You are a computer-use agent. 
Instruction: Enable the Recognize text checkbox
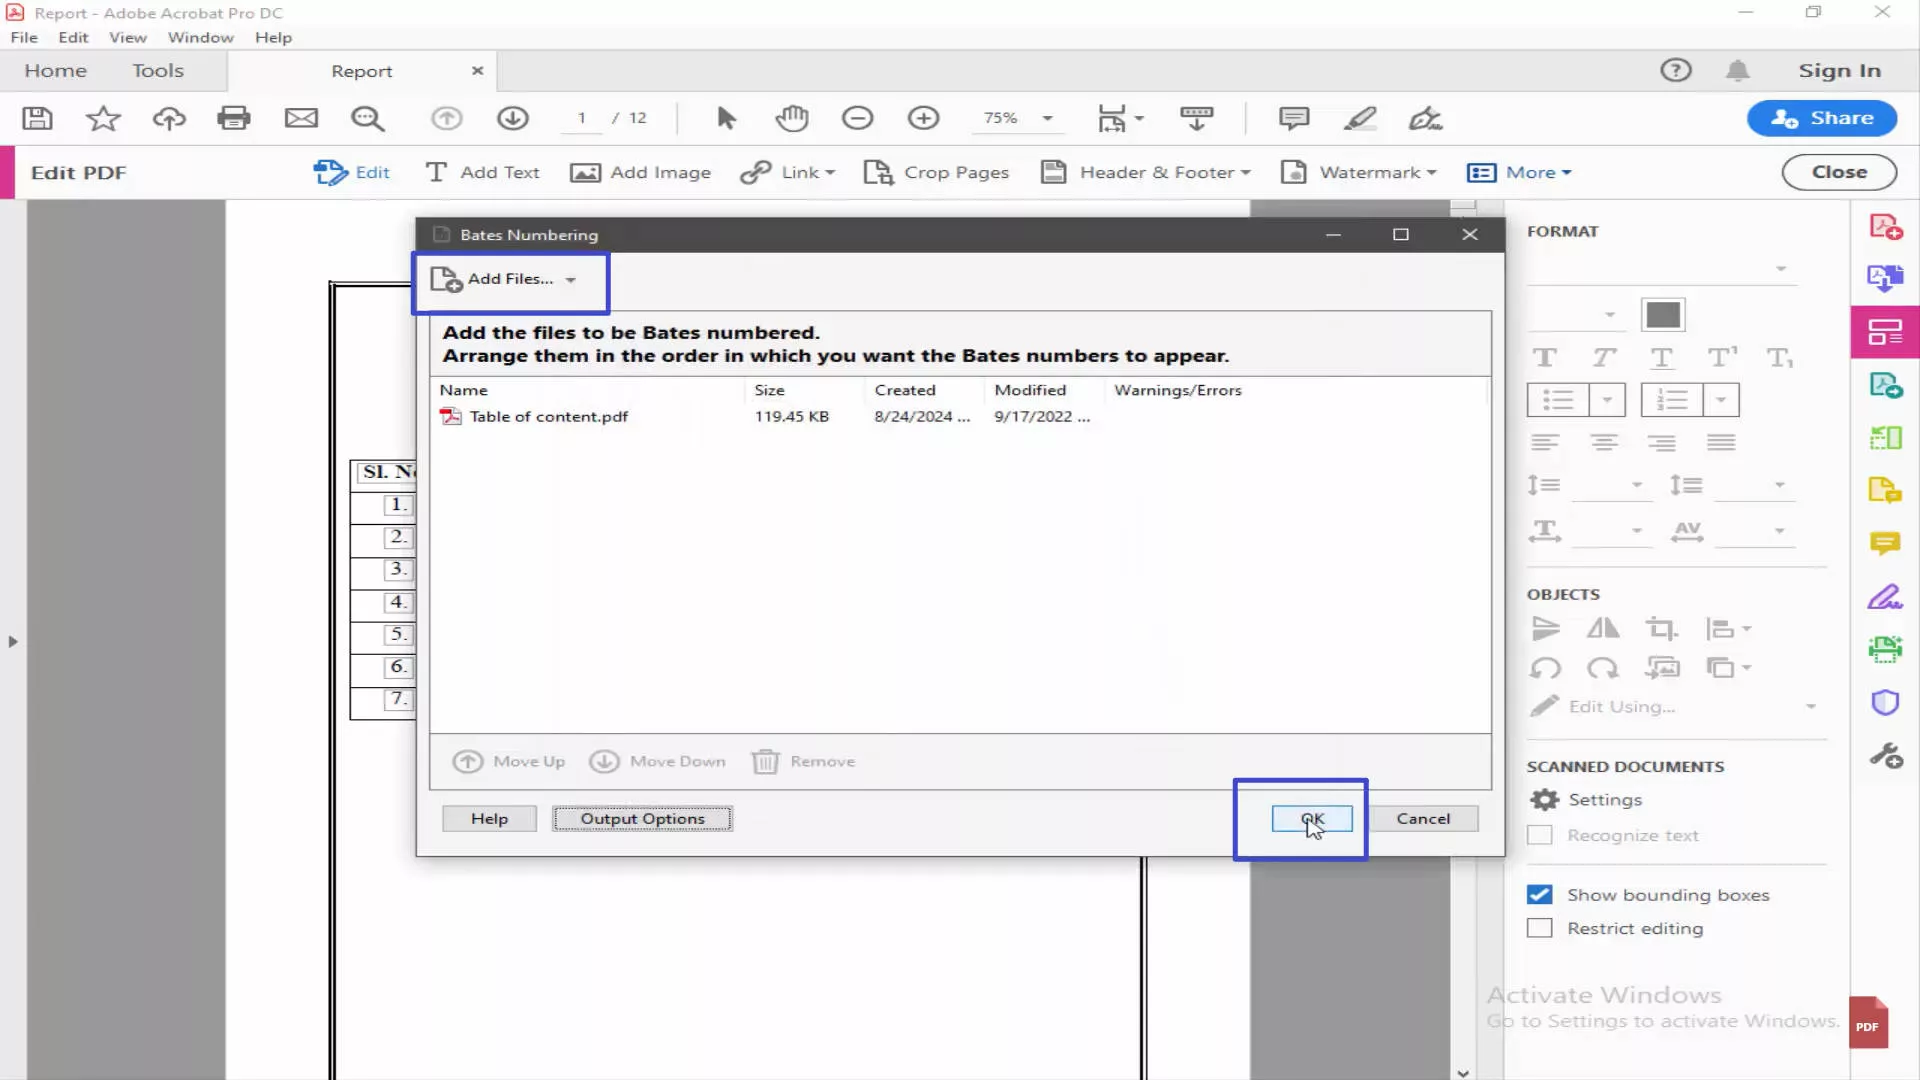(1539, 835)
